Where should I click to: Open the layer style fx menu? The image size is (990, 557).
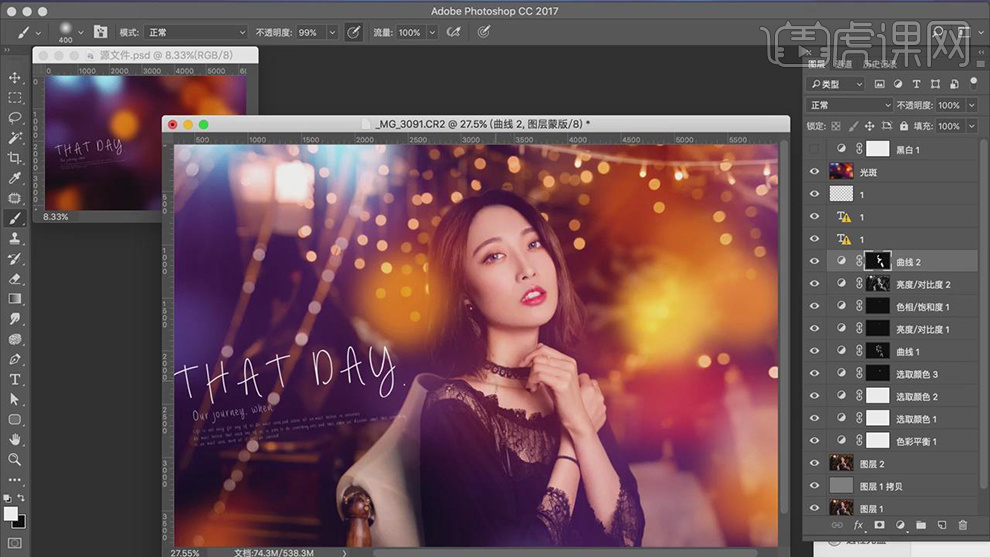[858, 525]
